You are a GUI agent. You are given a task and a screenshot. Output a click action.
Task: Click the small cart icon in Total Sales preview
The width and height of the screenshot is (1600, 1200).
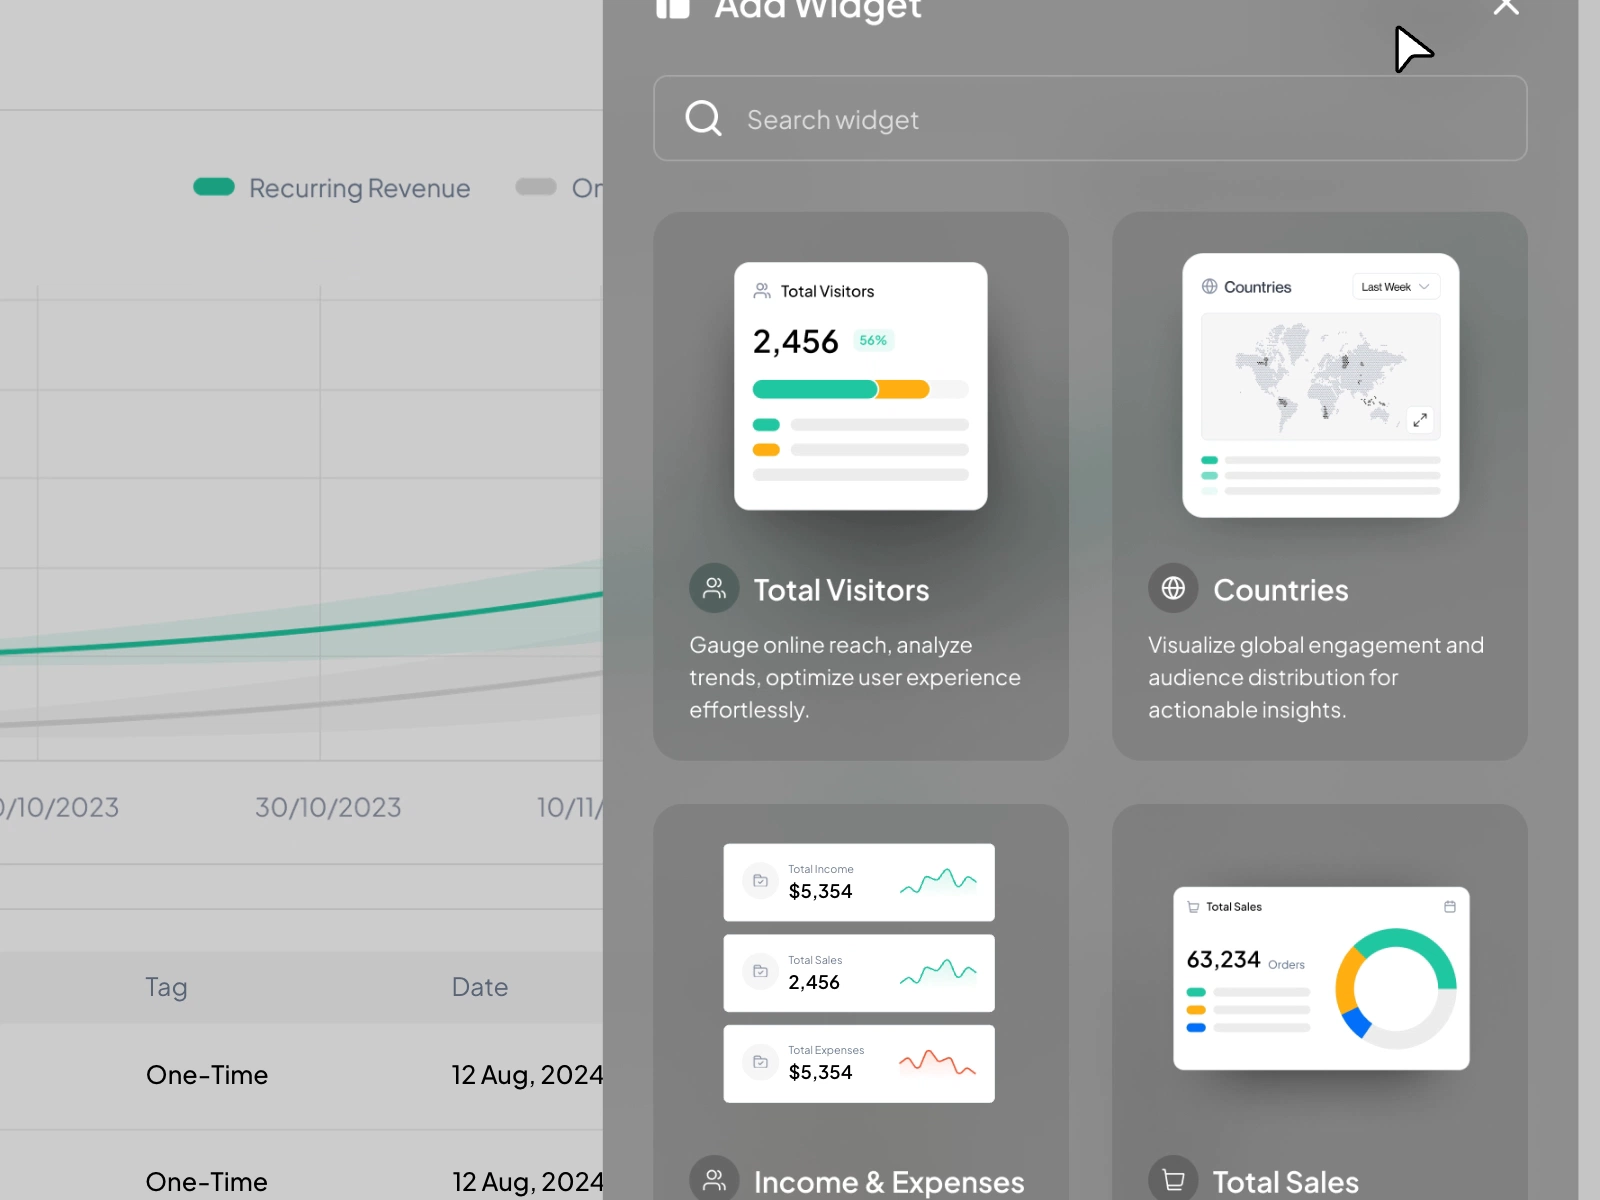click(1193, 907)
